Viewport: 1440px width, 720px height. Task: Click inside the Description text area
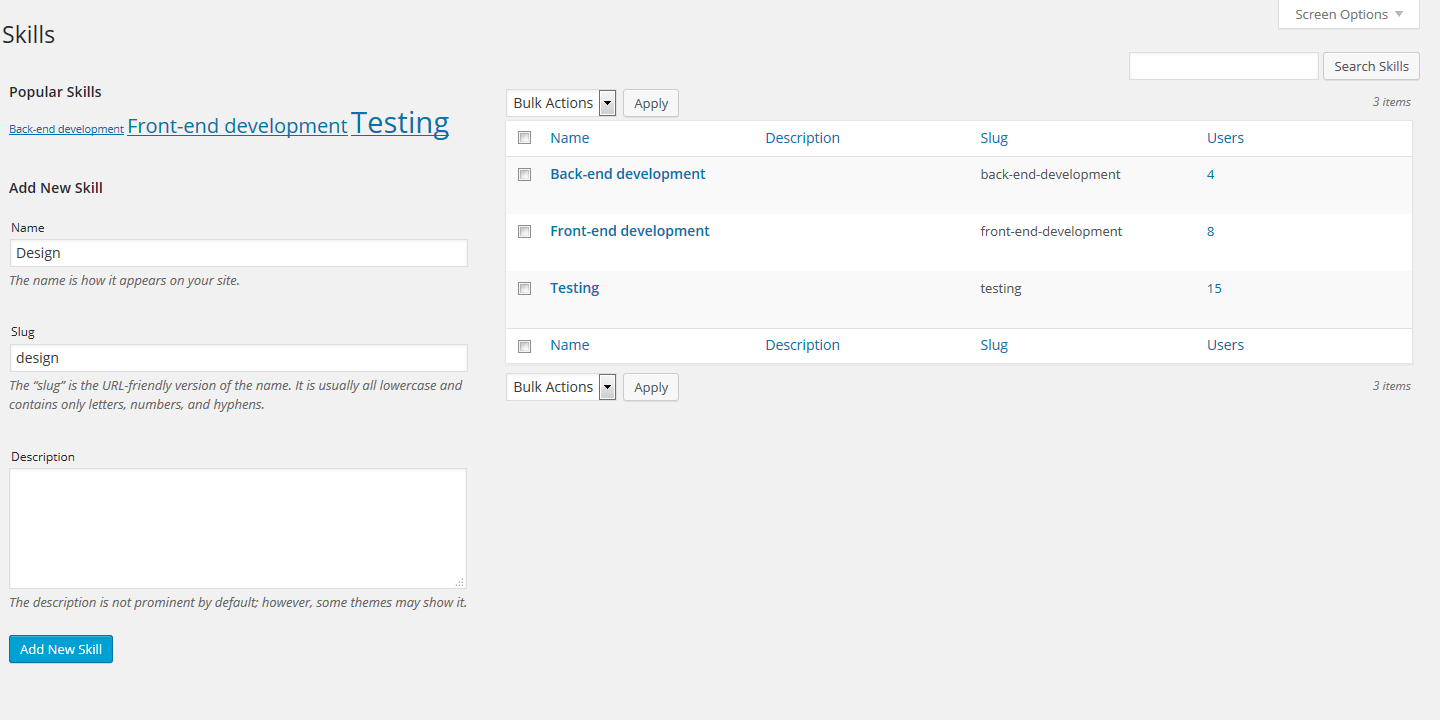[238, 528]
